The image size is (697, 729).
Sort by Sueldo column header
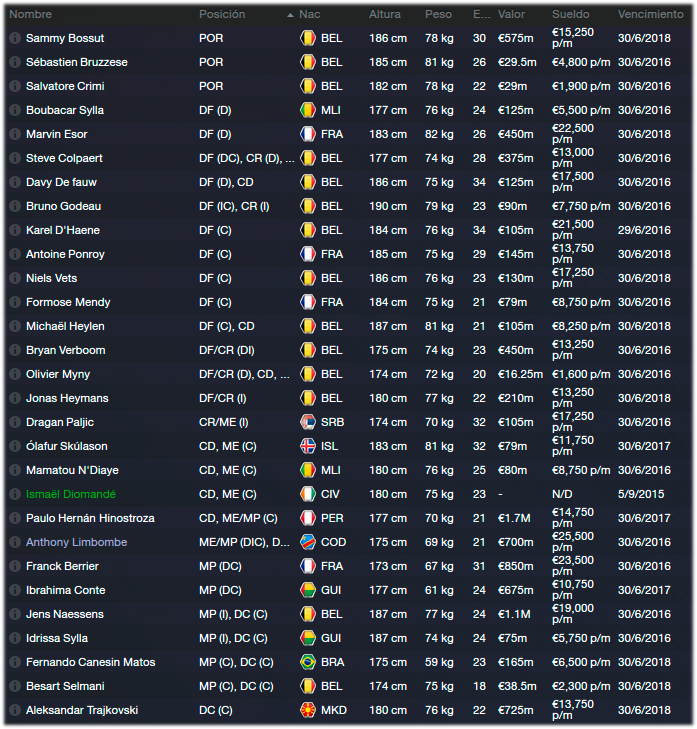[571, 14]
